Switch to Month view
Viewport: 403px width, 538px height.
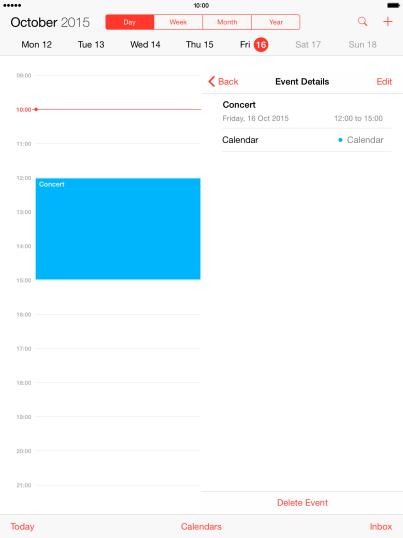tap(227, 22)
